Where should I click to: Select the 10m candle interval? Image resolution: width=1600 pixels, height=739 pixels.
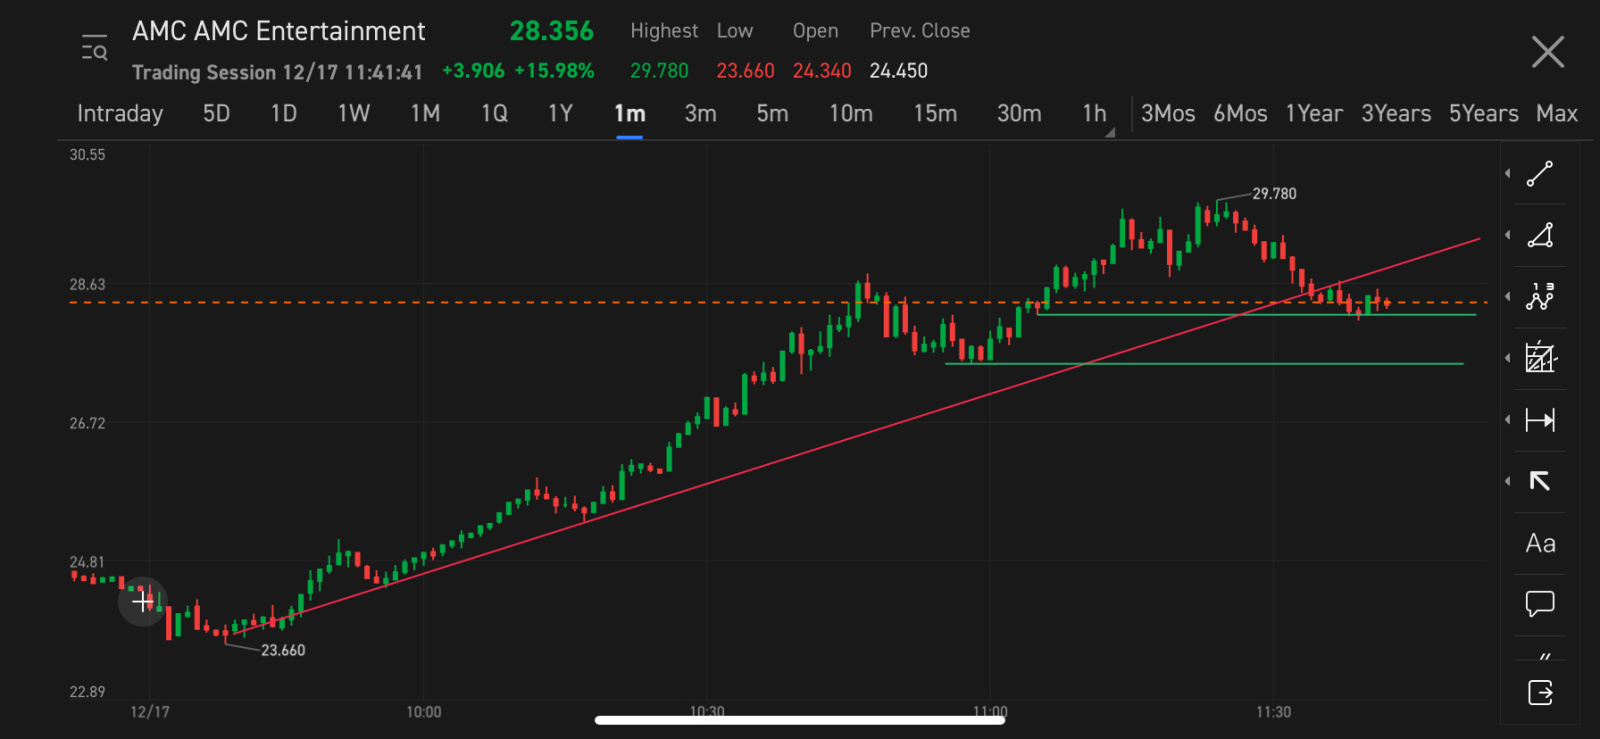tap(851, 113)
